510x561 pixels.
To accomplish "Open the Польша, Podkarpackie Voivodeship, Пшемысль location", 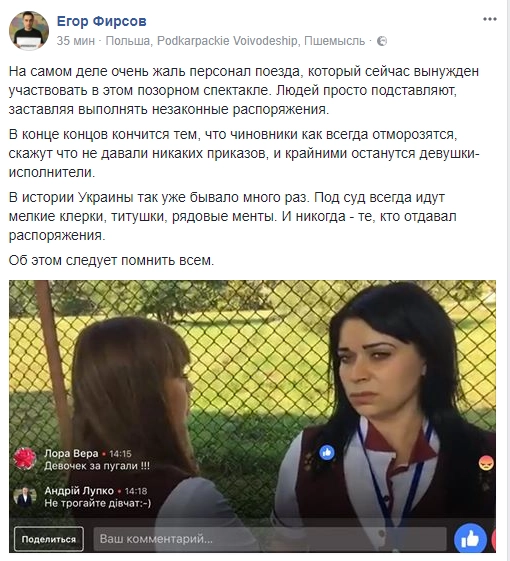I will 235,41.
